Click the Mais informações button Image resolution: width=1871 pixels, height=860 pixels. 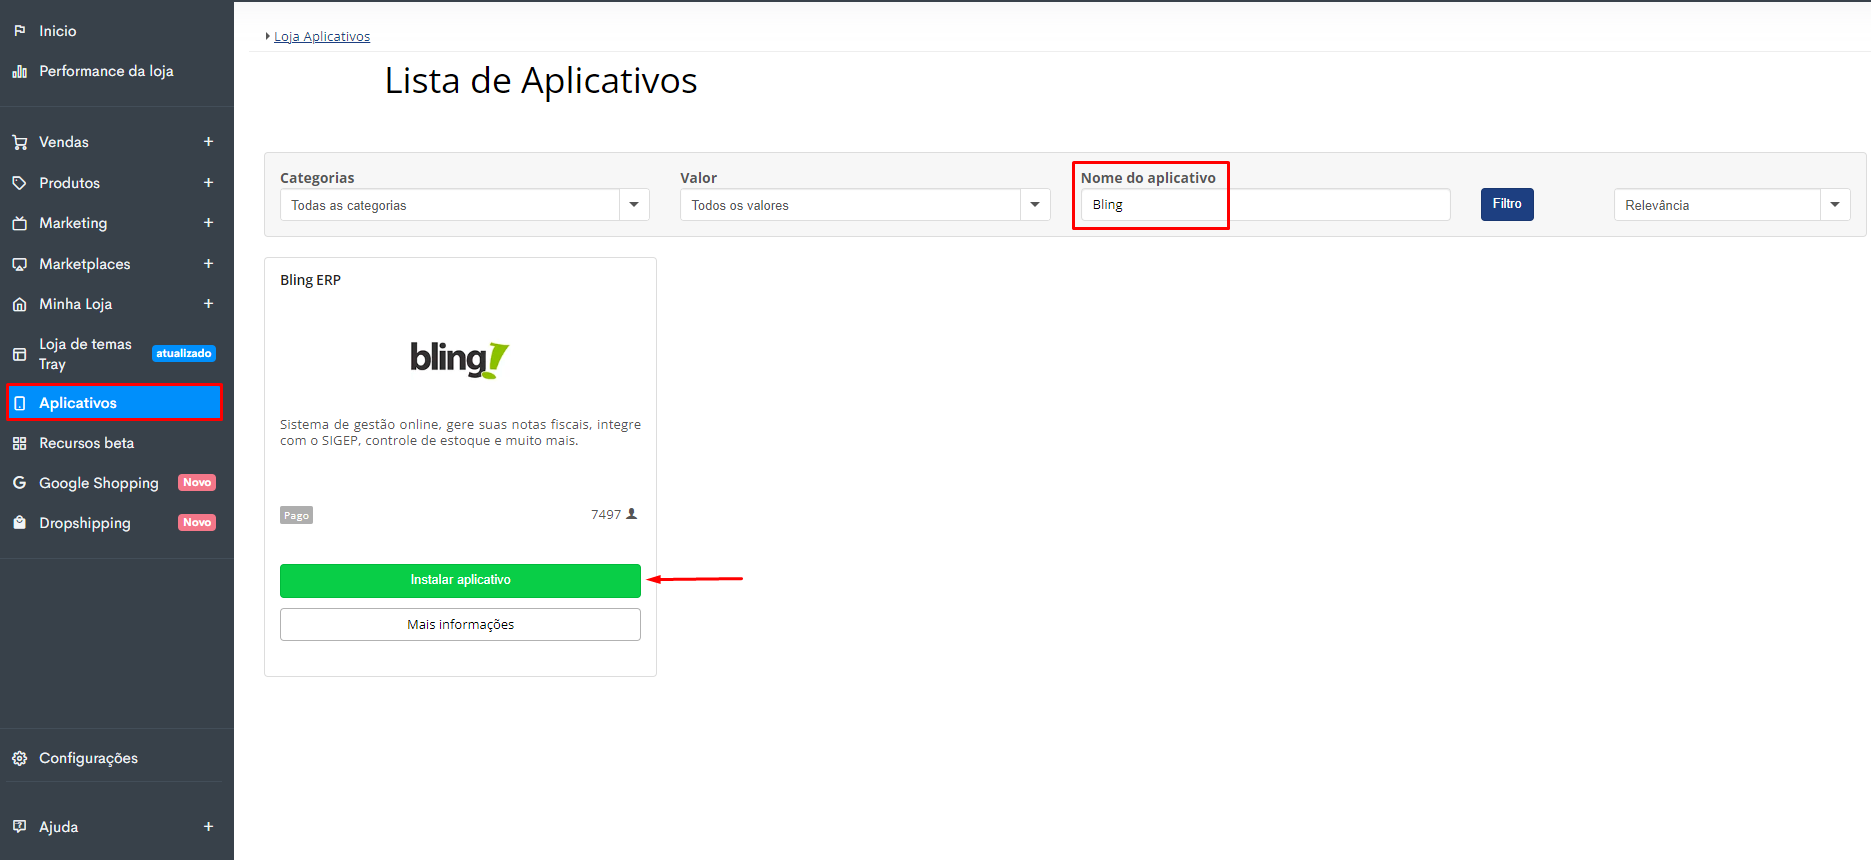point(460,625)
